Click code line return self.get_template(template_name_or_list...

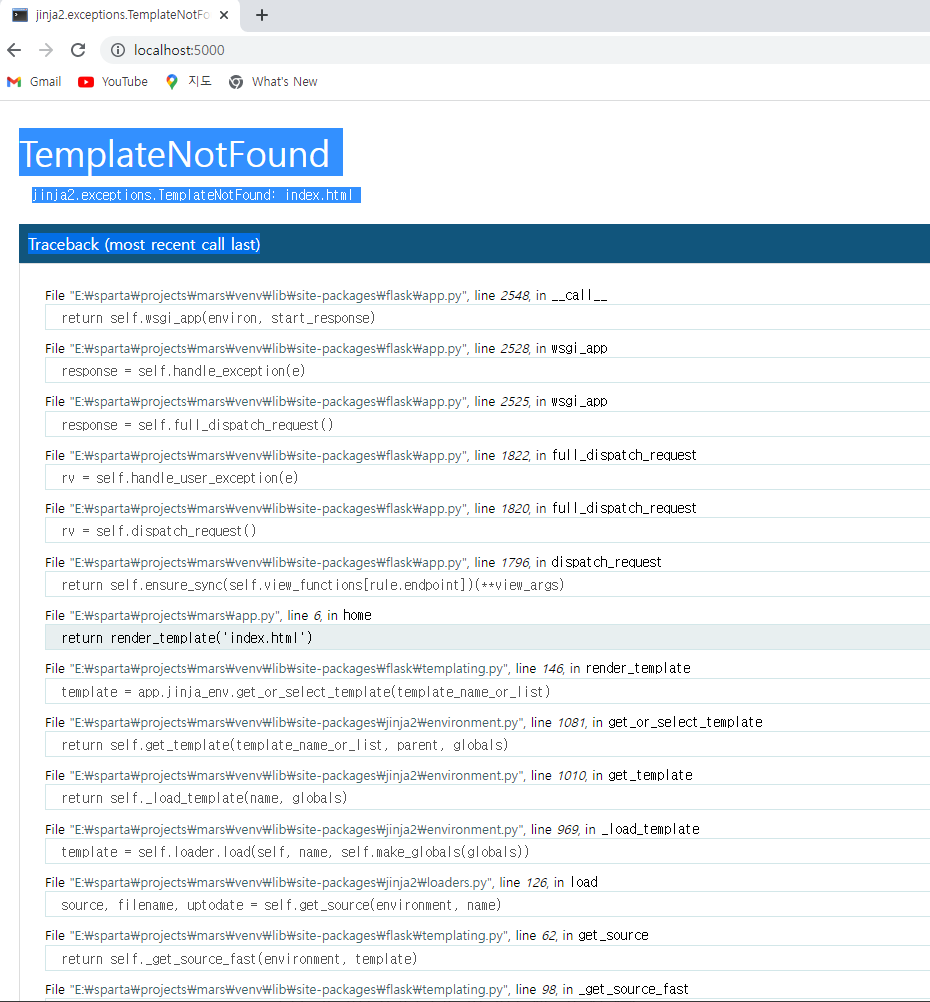coord(487,744)
